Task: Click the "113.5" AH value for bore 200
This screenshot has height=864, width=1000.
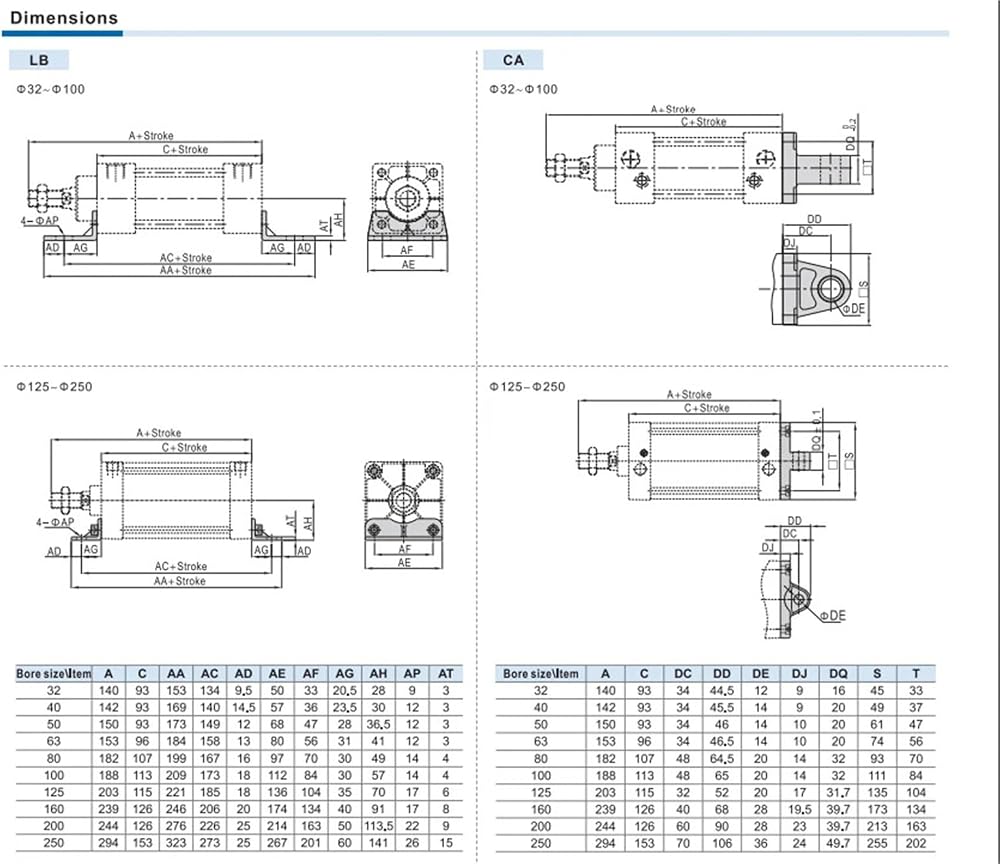Action: click(379, 826)
